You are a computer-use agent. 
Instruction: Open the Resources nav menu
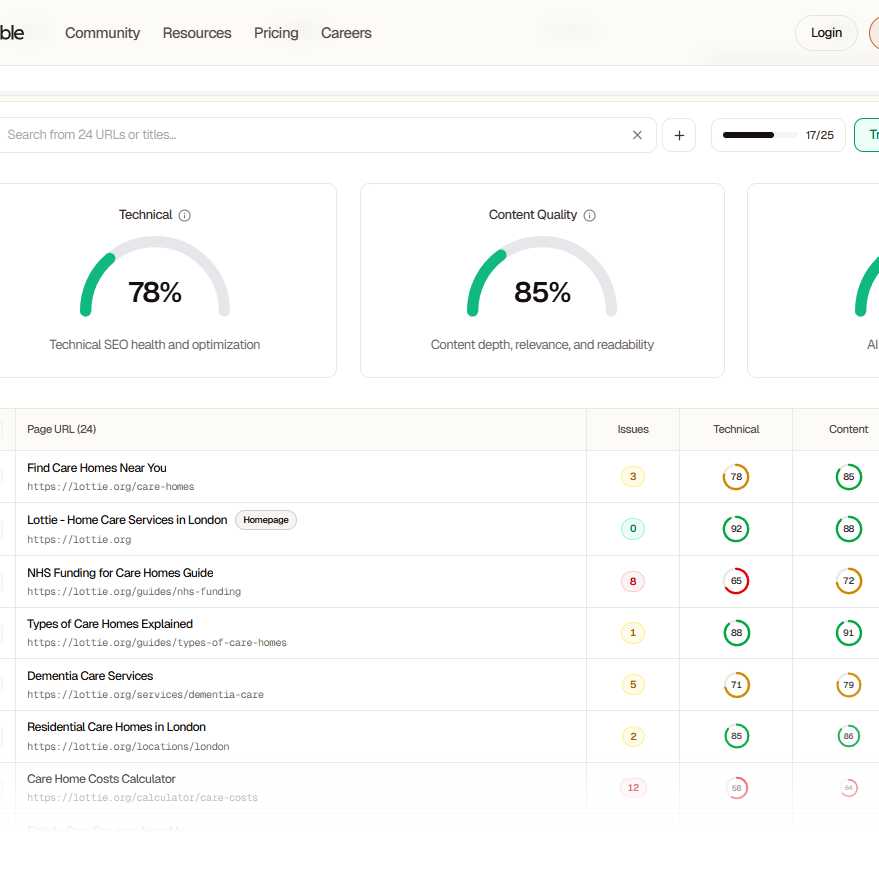click(x=197, y=33)
